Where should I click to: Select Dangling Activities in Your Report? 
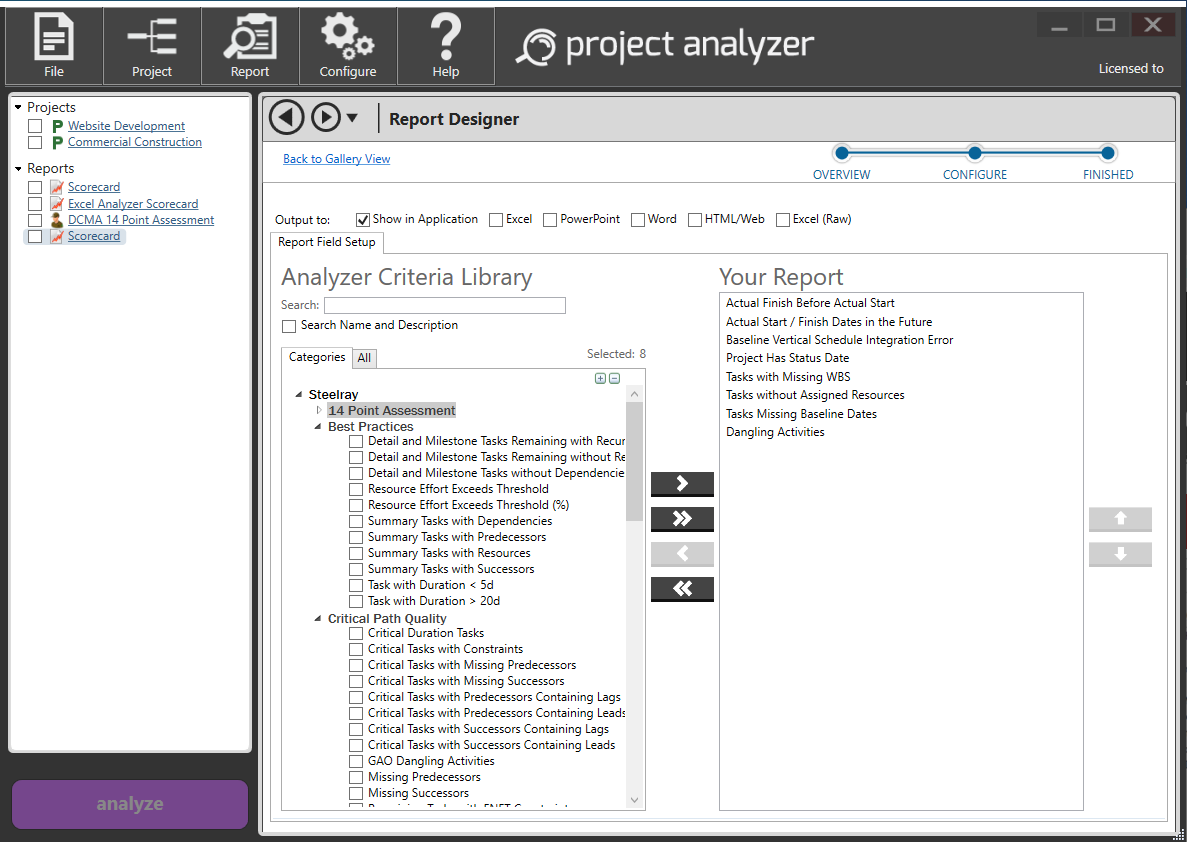click(775, 432)
